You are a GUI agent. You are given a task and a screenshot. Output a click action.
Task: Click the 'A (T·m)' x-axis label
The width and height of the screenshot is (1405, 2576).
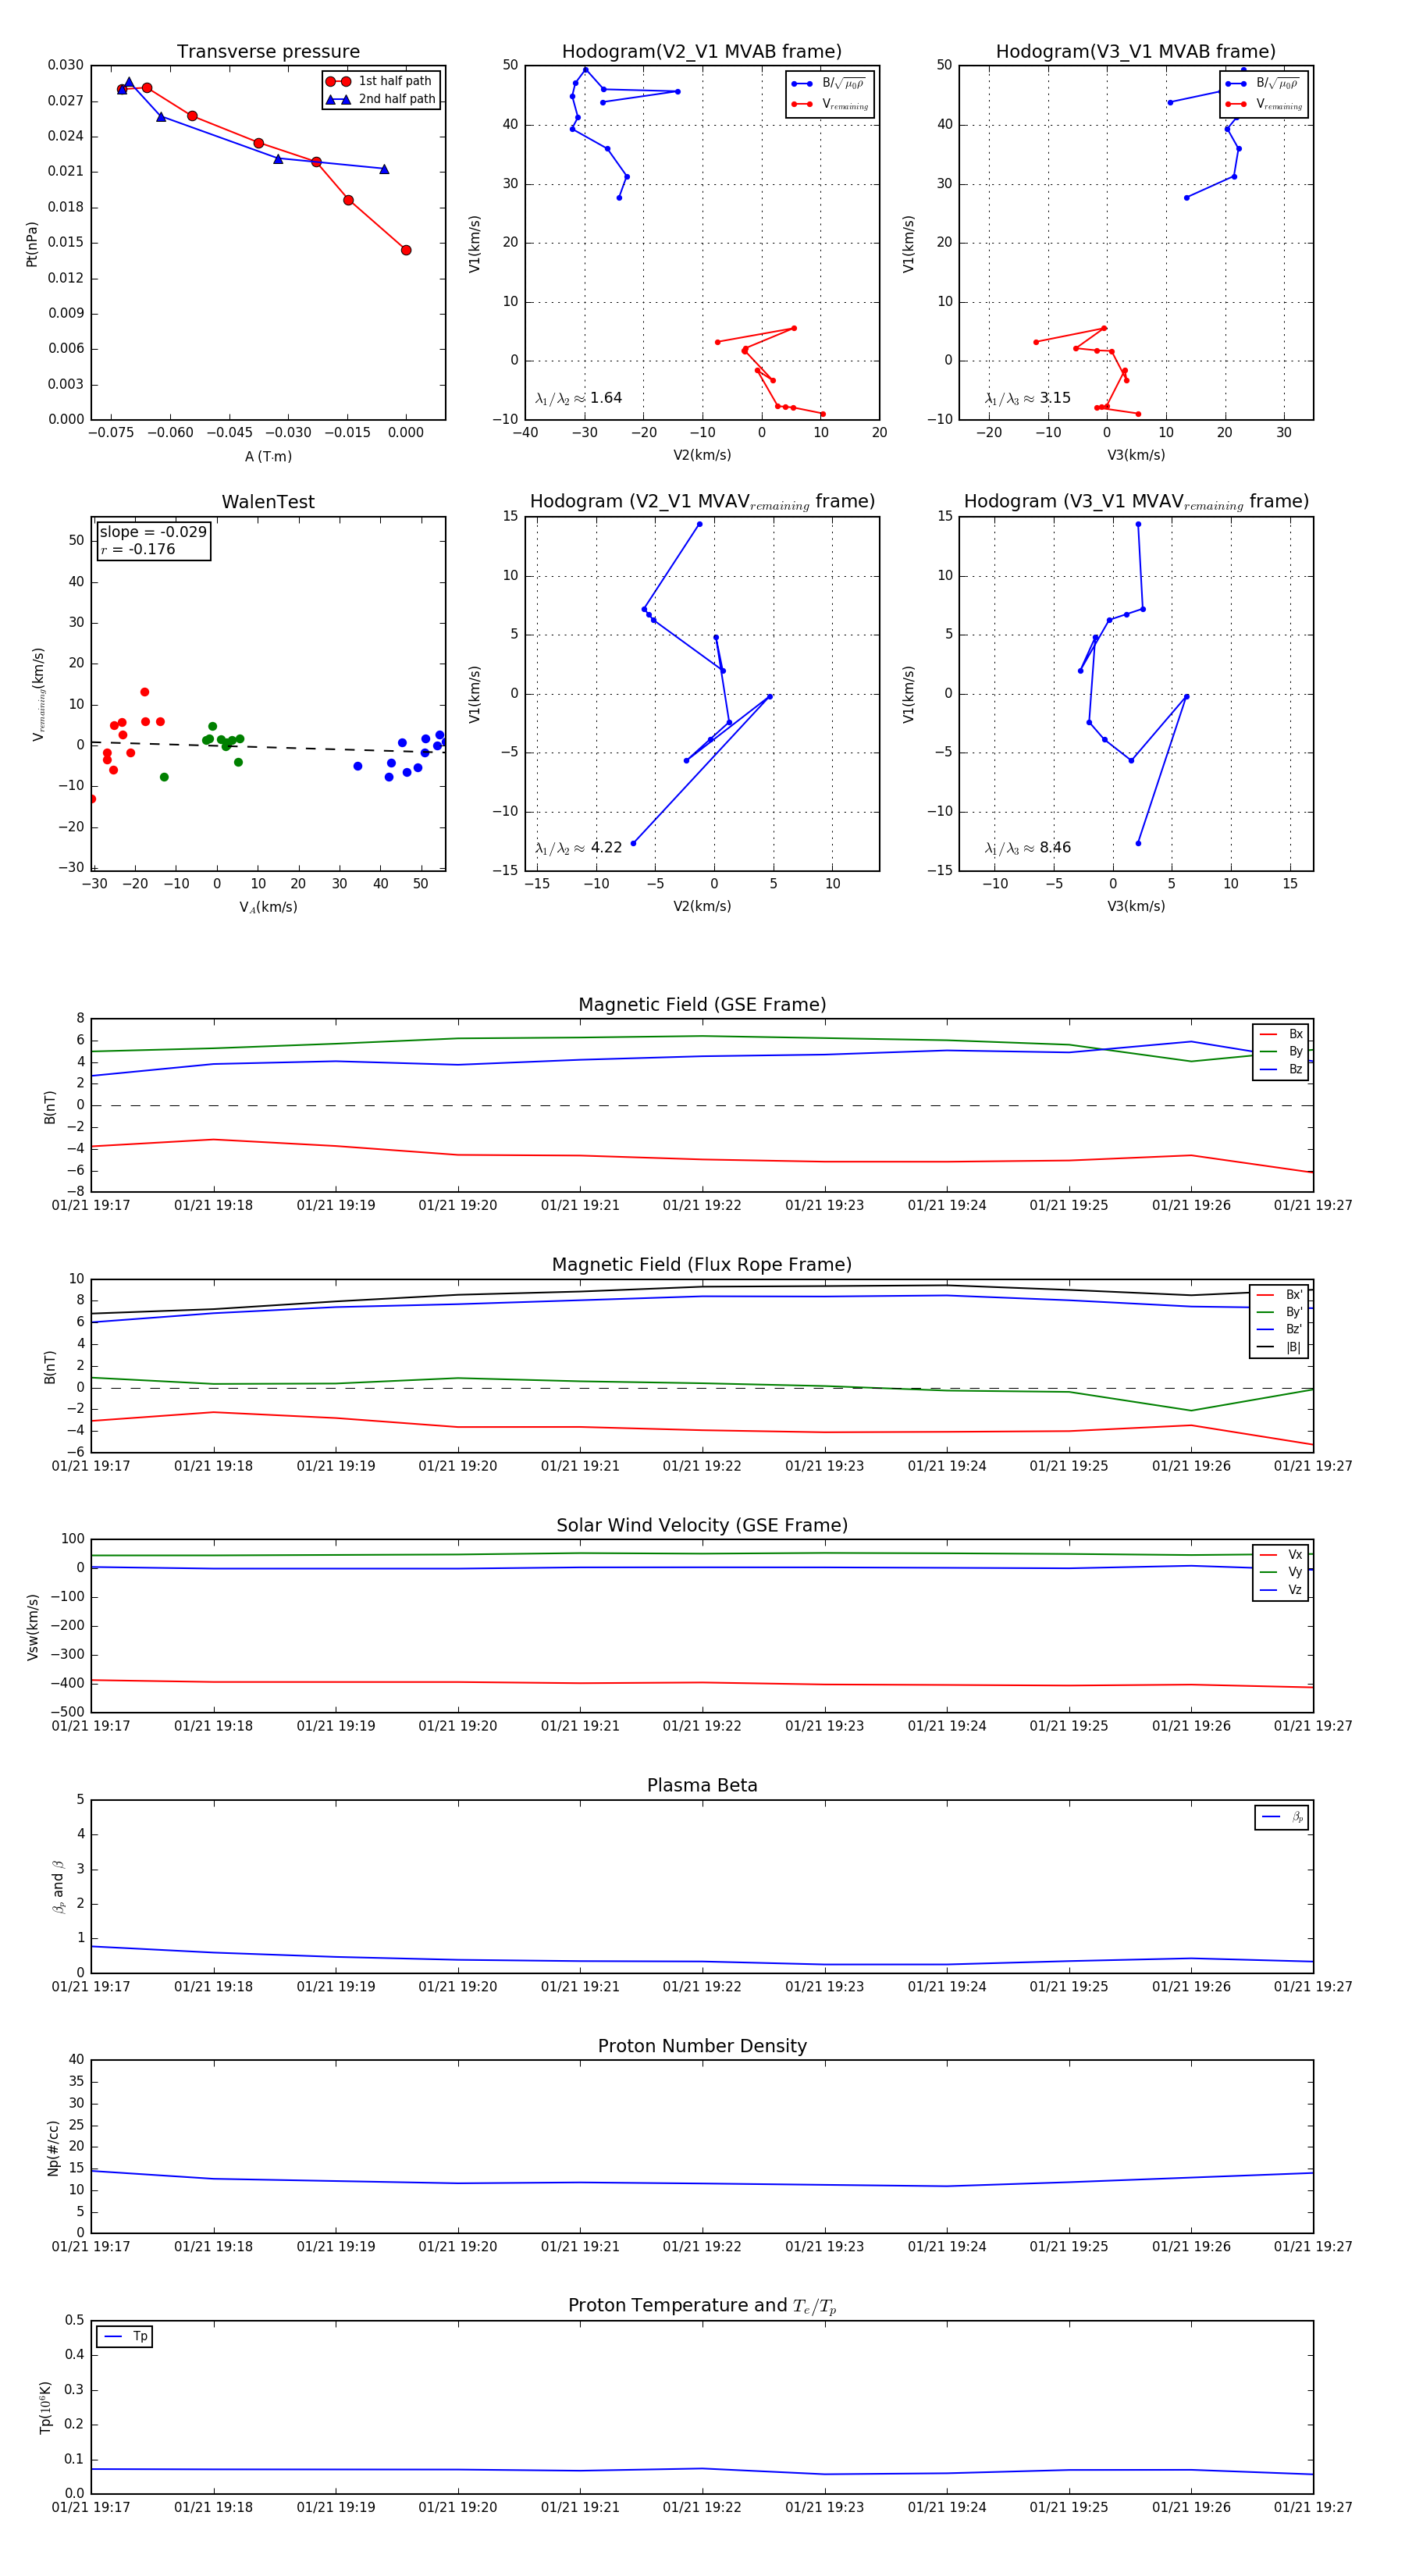(268, 456)
